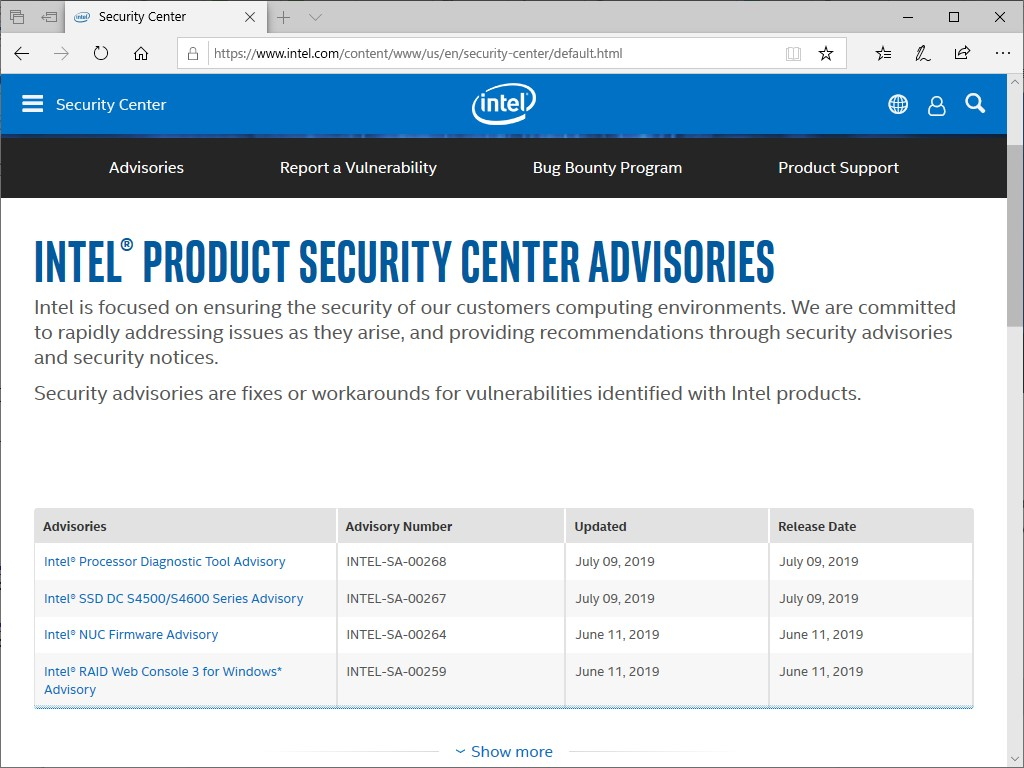1024x768 pixels.
Task: Open the Security Center hamburger menu
Action: point(33,103)
